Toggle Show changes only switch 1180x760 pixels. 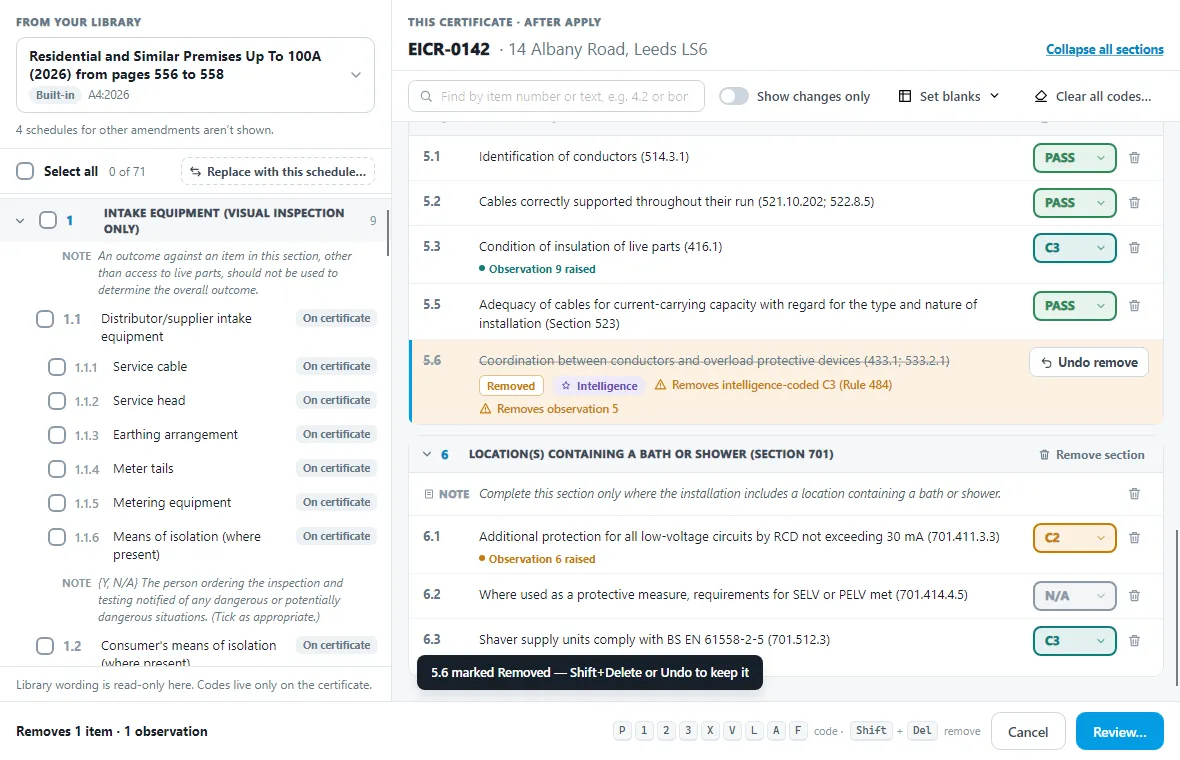[734, 96]
